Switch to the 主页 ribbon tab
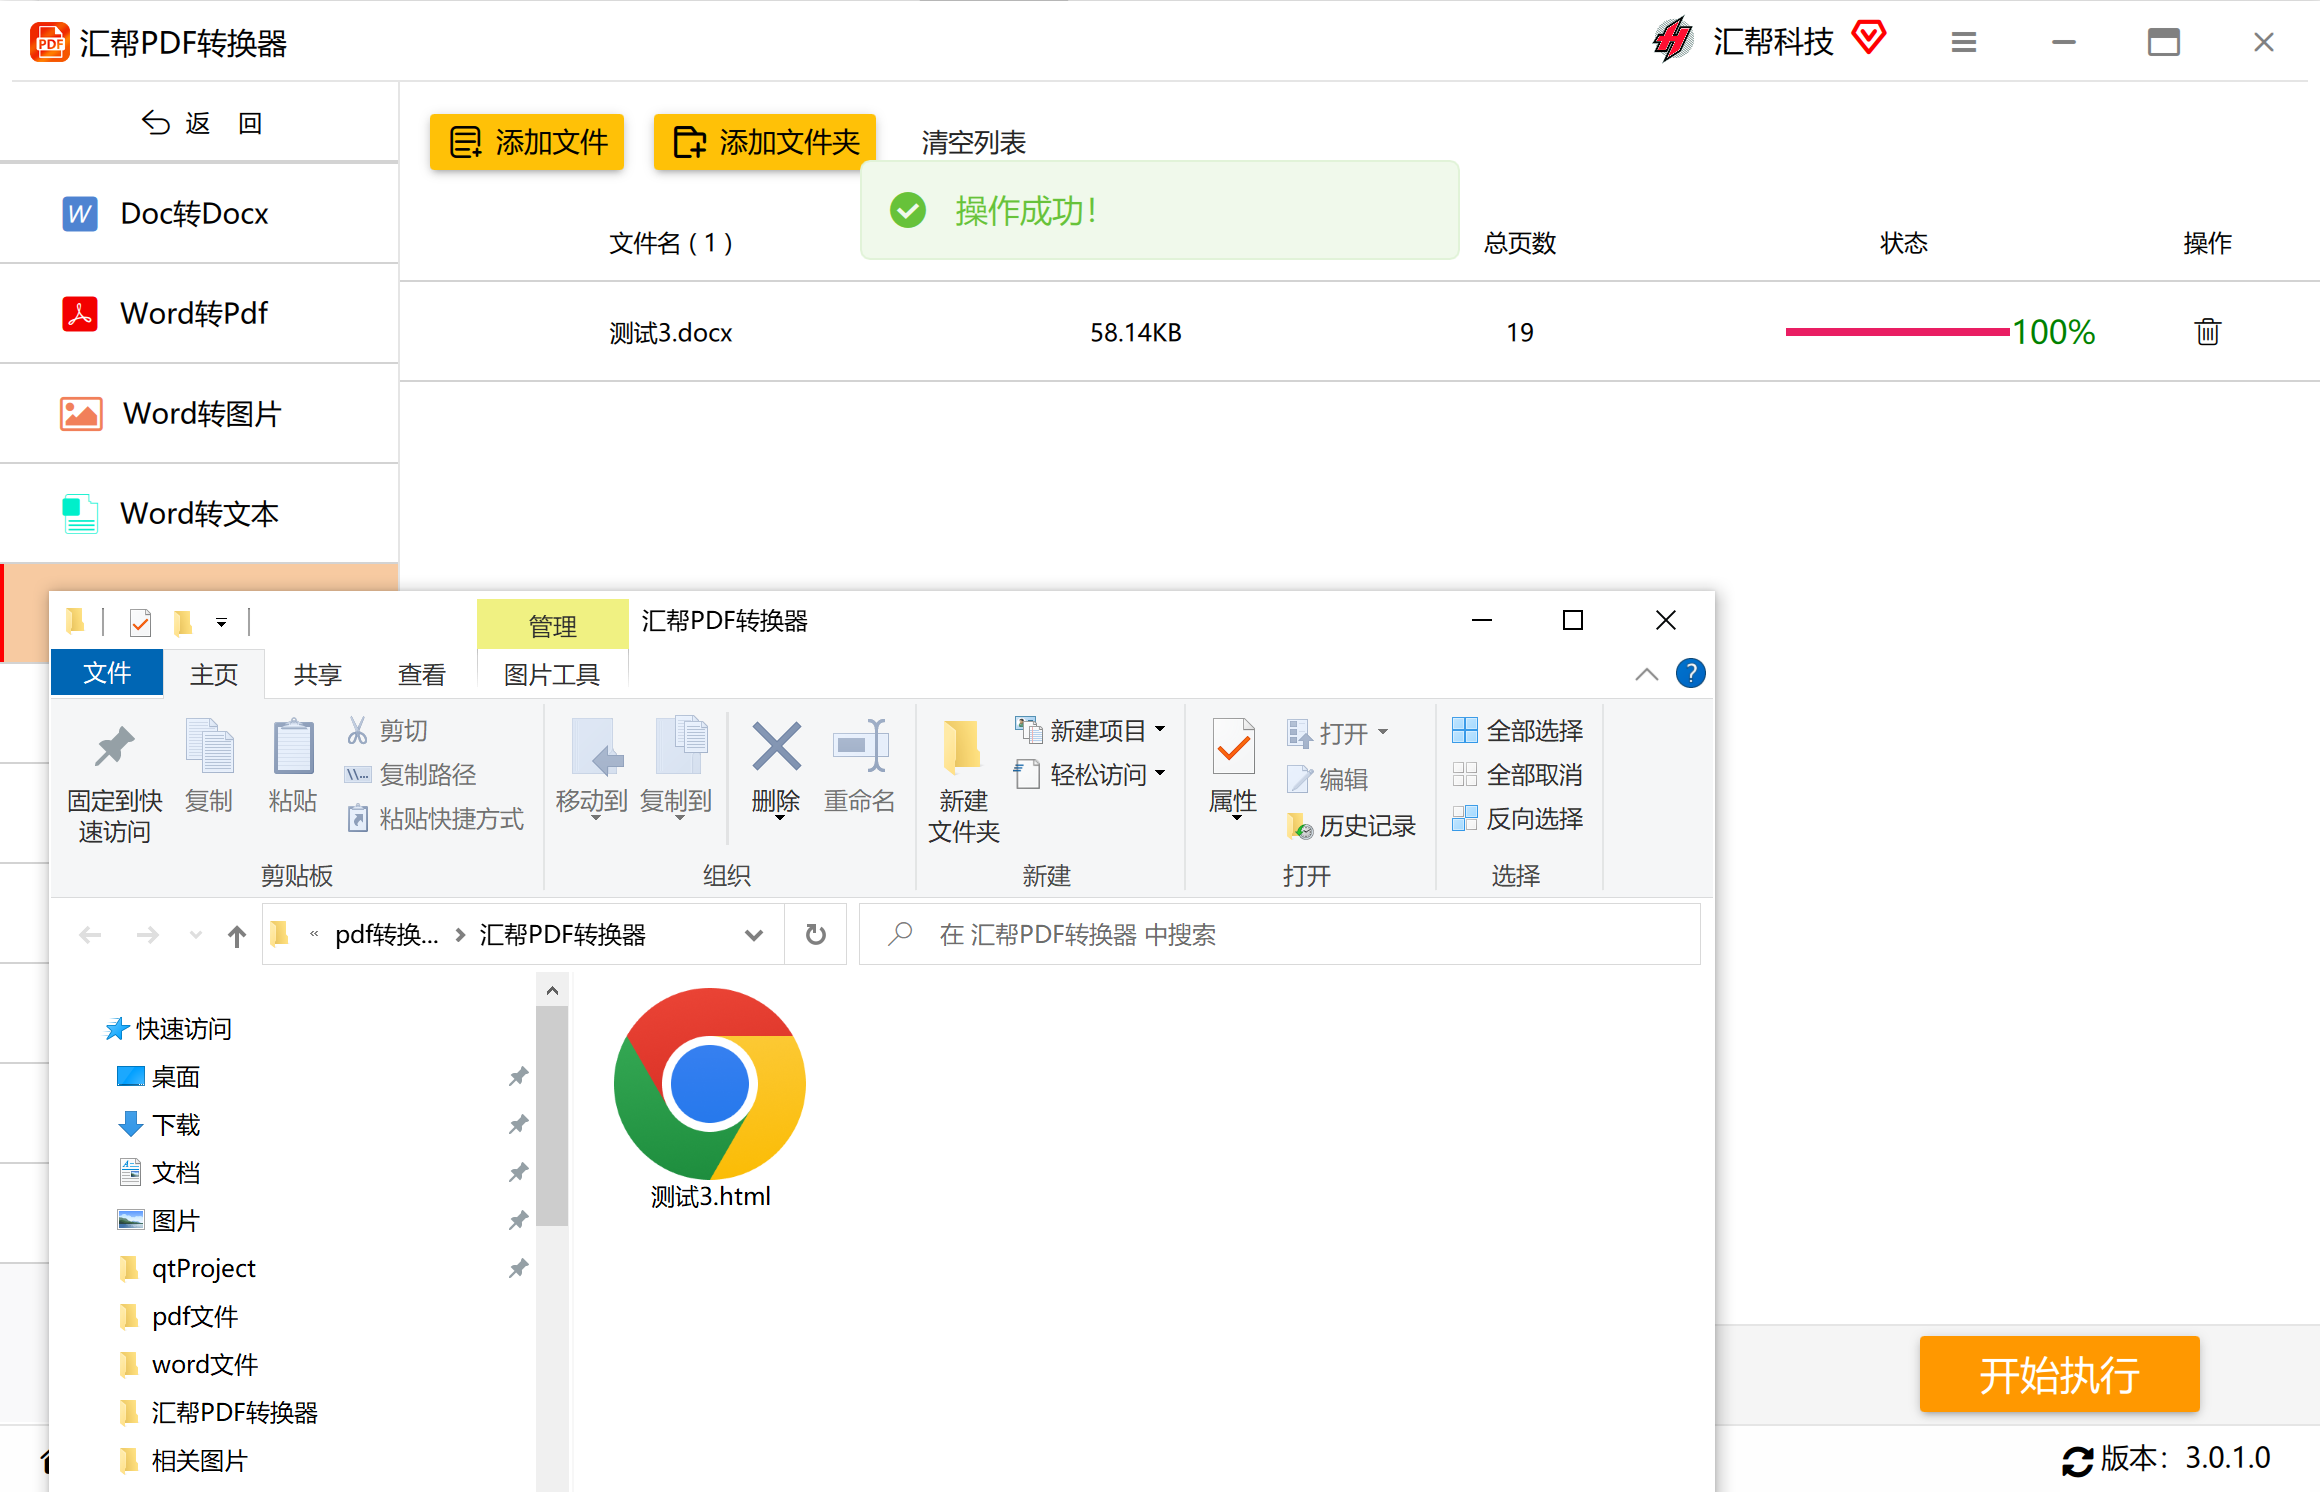 214,674
